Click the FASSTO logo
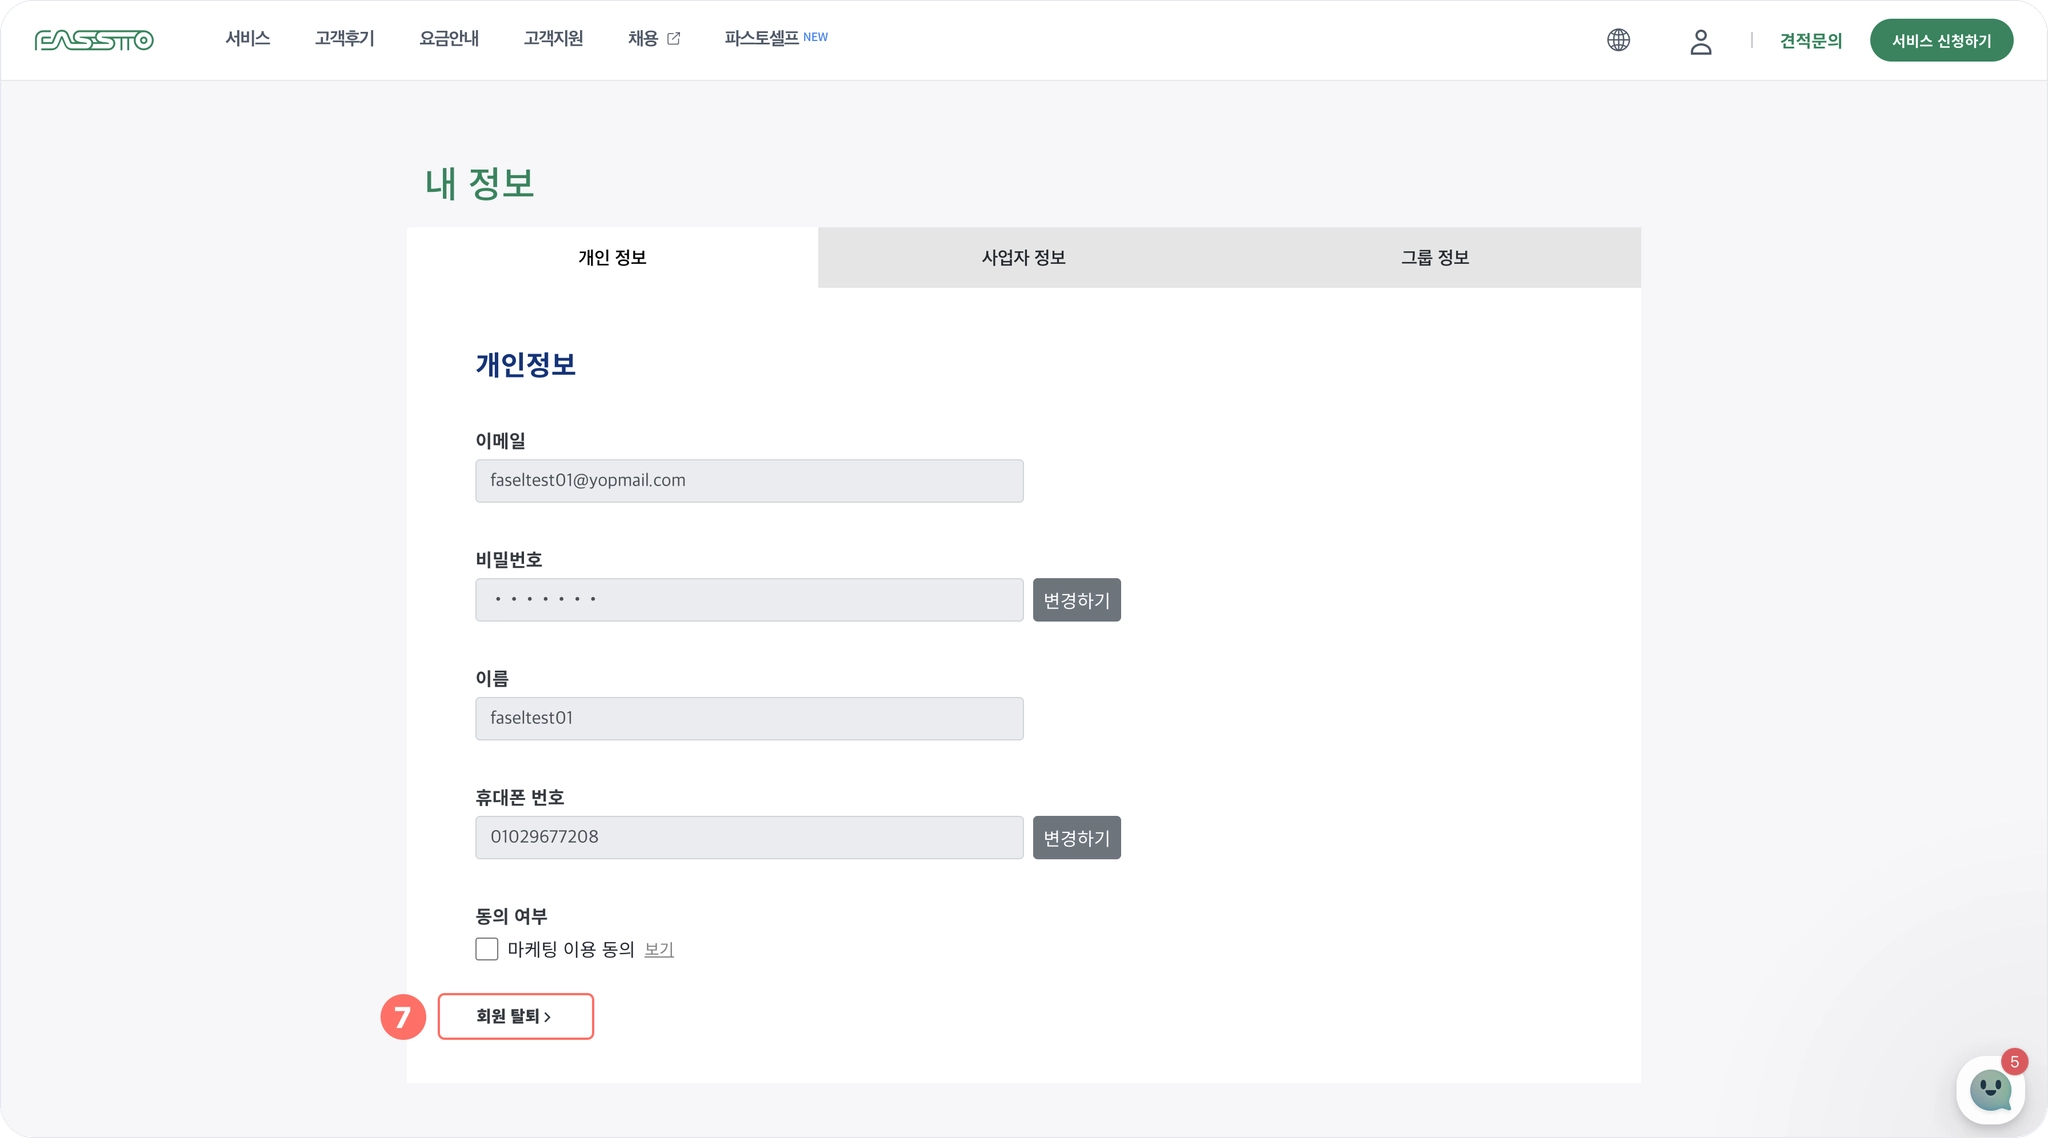This screenshot has width=2048, height=1138. click(x=94, y=40)
